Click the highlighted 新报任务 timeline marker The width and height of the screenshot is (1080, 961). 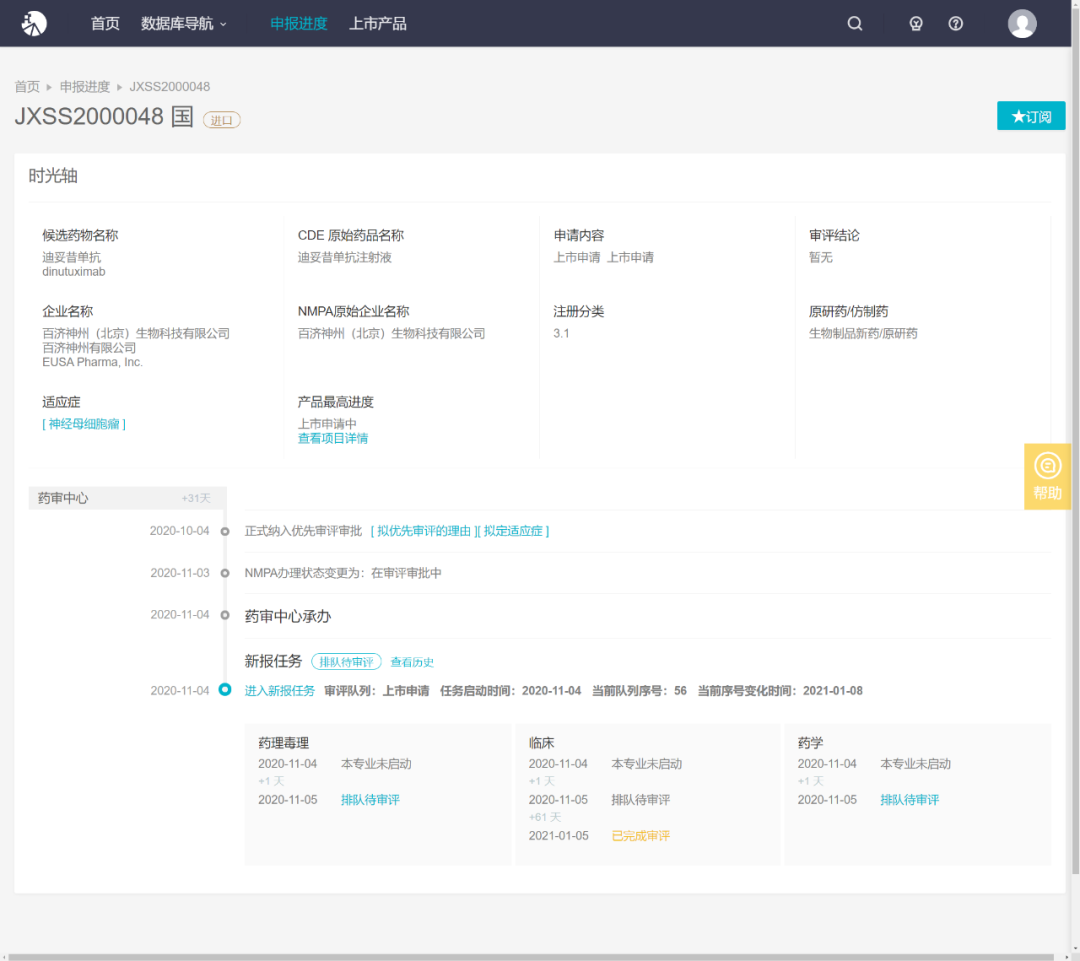225,690
